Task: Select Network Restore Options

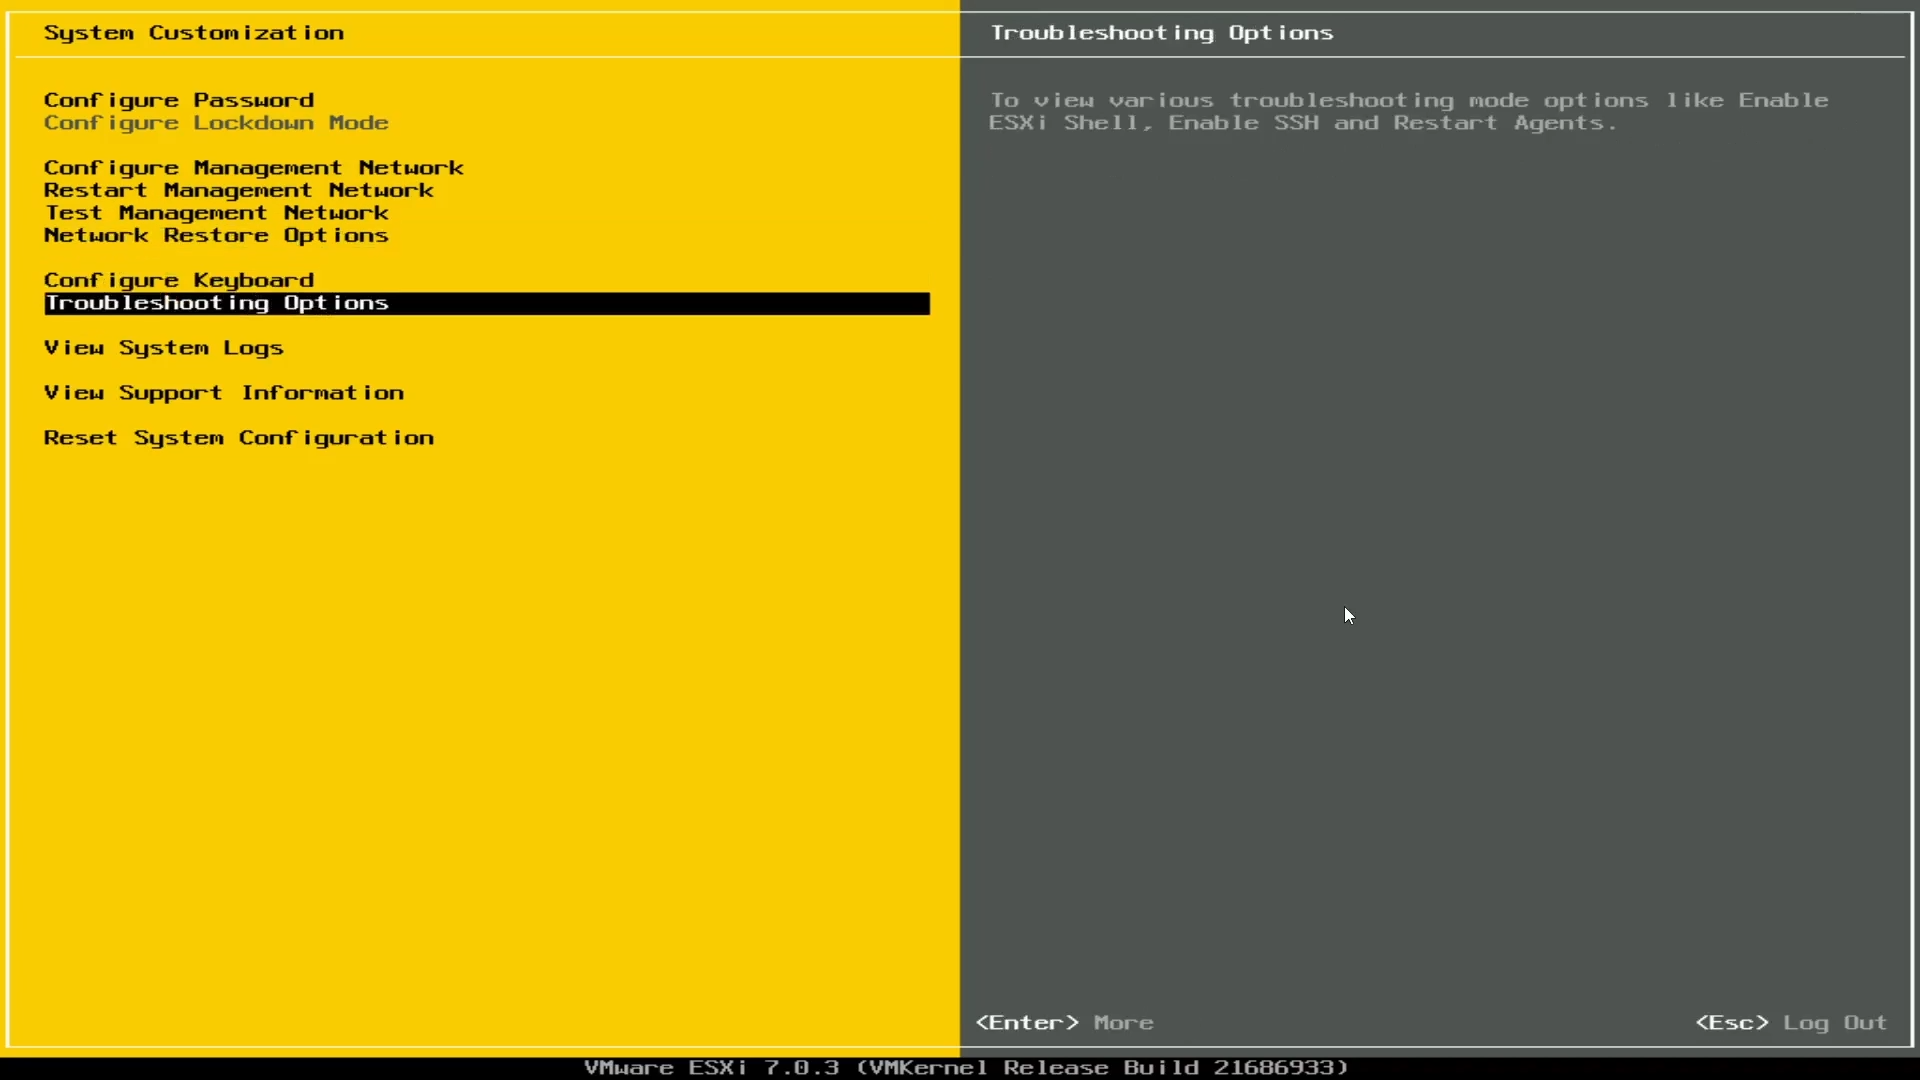Action: [x=215, y=236]
